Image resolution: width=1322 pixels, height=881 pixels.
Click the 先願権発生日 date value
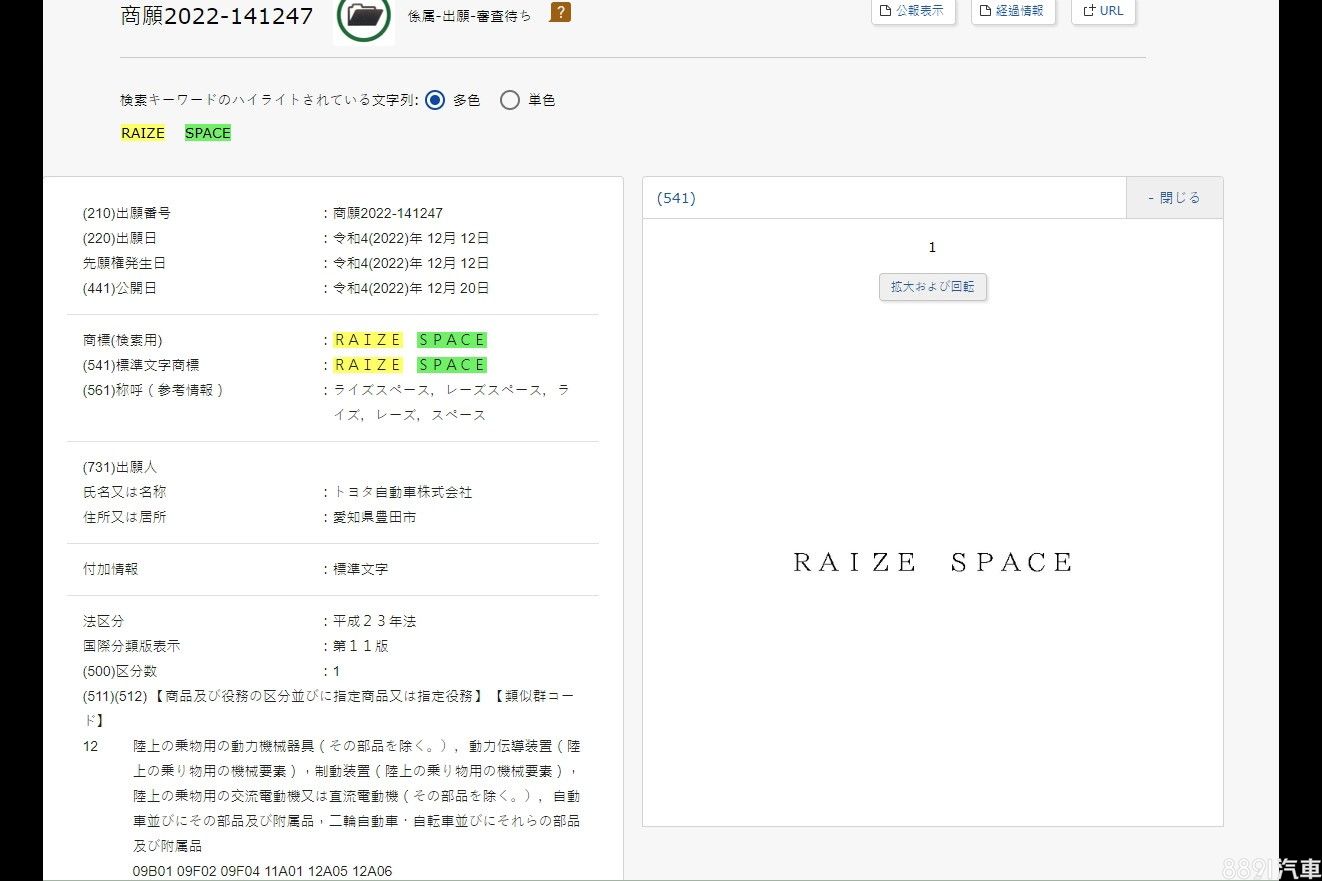point(411,263)
